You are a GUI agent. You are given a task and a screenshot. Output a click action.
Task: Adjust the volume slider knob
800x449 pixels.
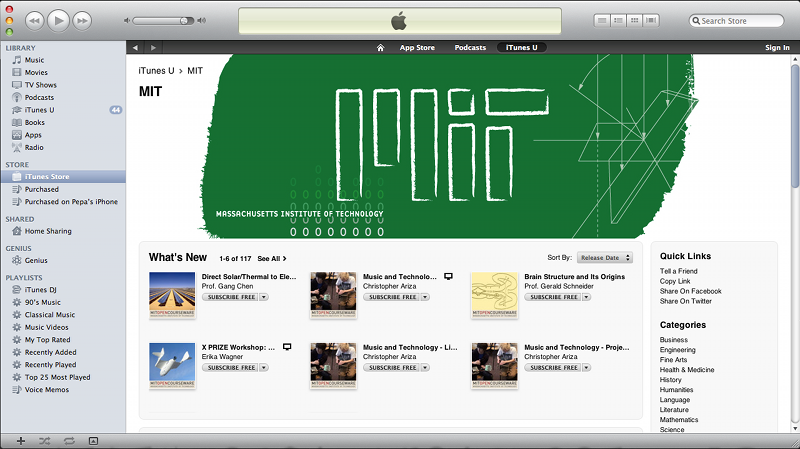point(184,21)
